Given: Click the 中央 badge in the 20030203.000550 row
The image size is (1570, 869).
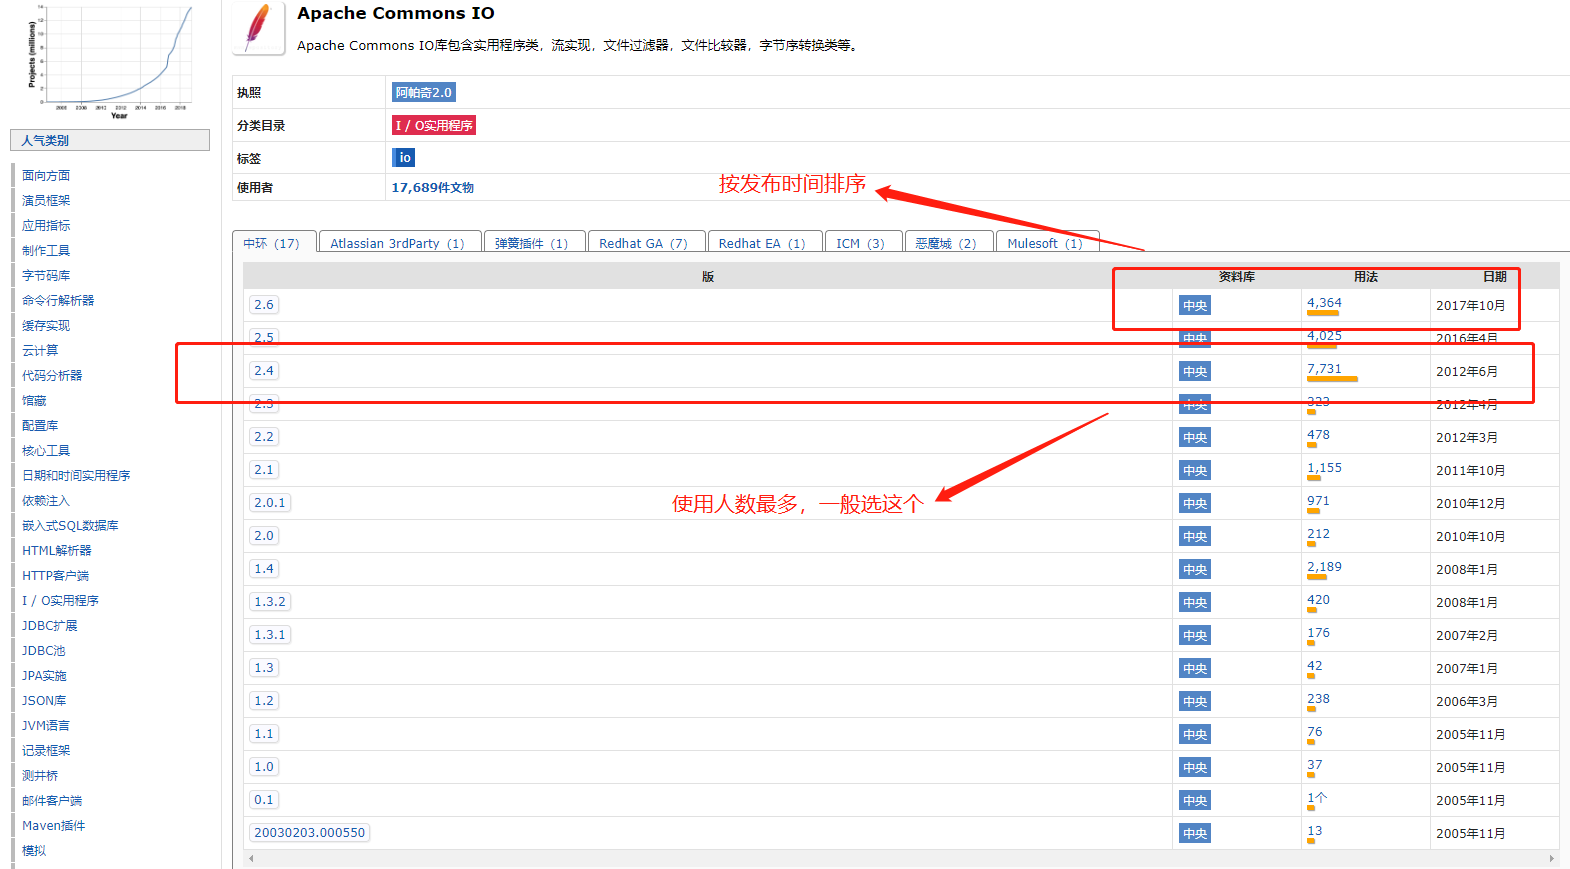Looking at the screenshot, I should [1195, 834].
